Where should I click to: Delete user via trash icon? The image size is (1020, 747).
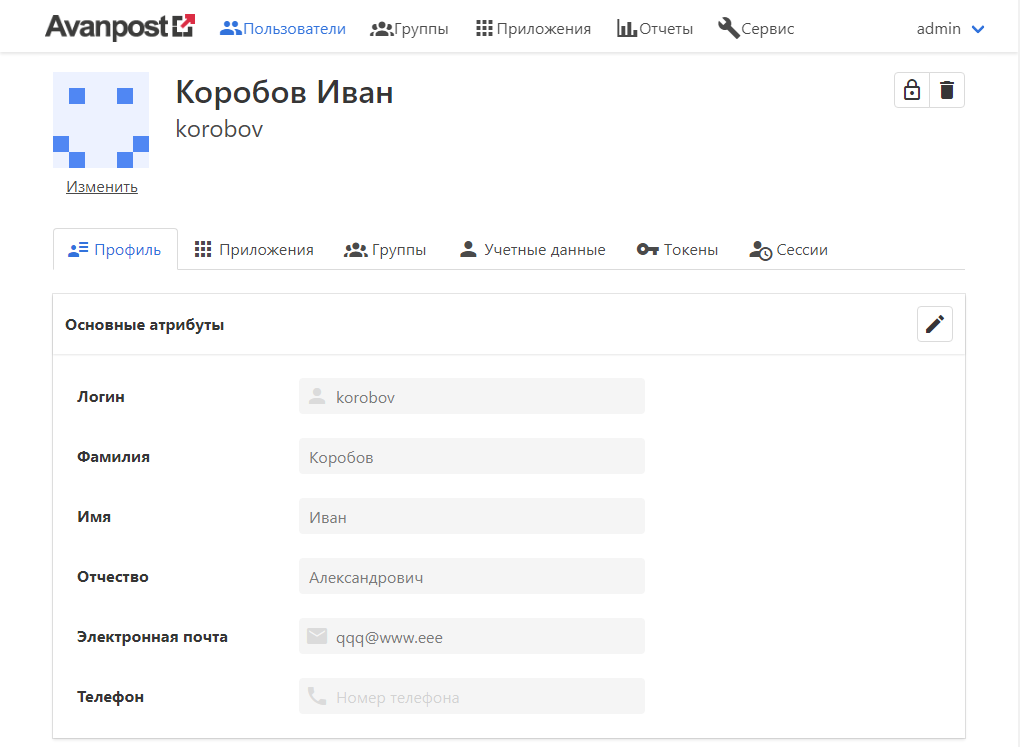pyautogui.click(x=947, y=90)
